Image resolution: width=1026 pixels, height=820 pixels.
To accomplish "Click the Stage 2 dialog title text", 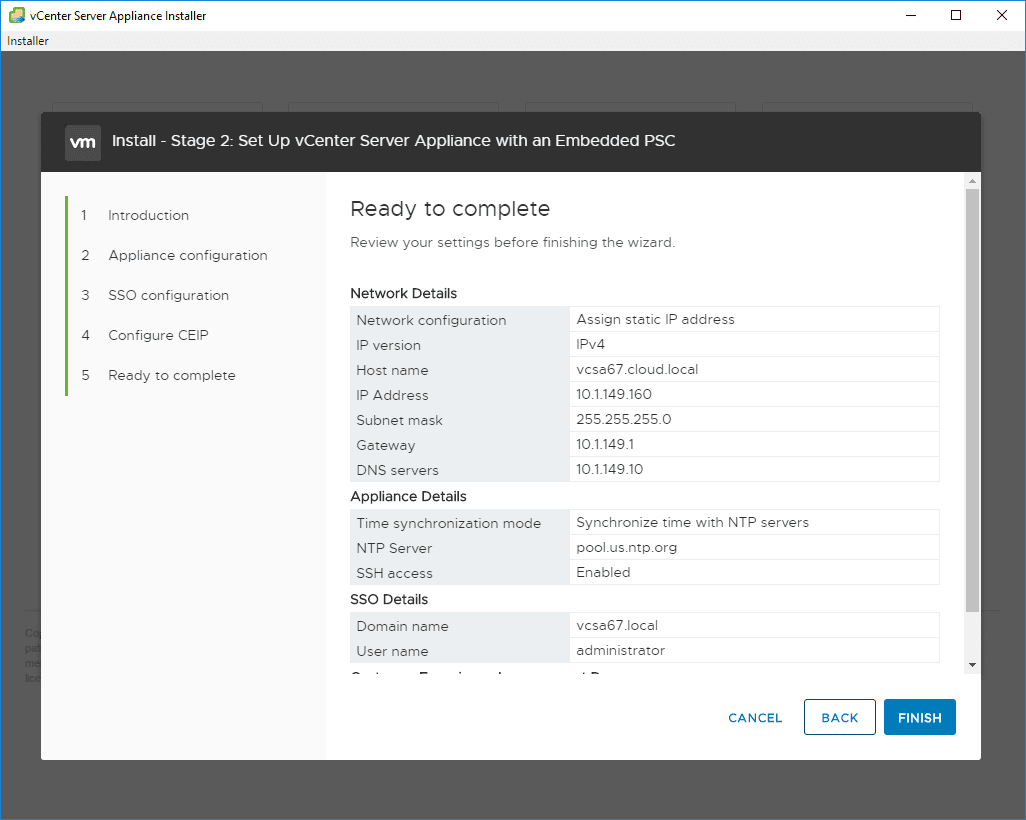I will pos(393,141).
